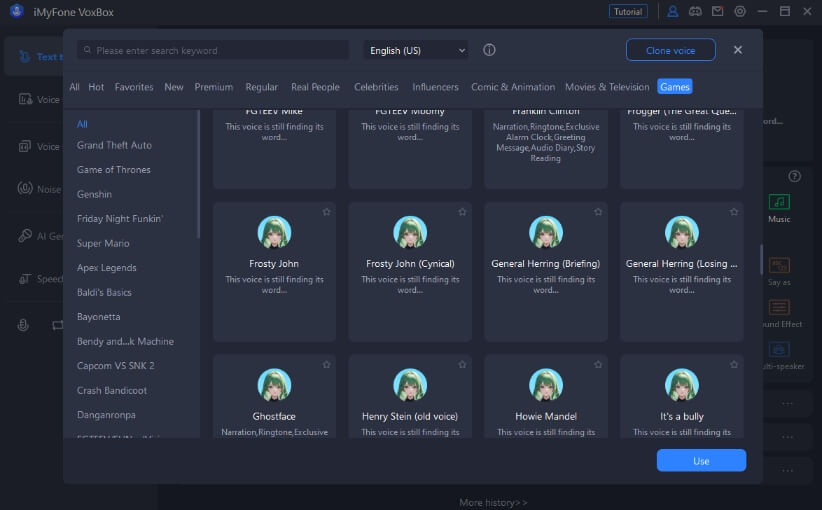Screen dimensions: 822x510
Task: Click the Use button
Action: tap(701, 461)
